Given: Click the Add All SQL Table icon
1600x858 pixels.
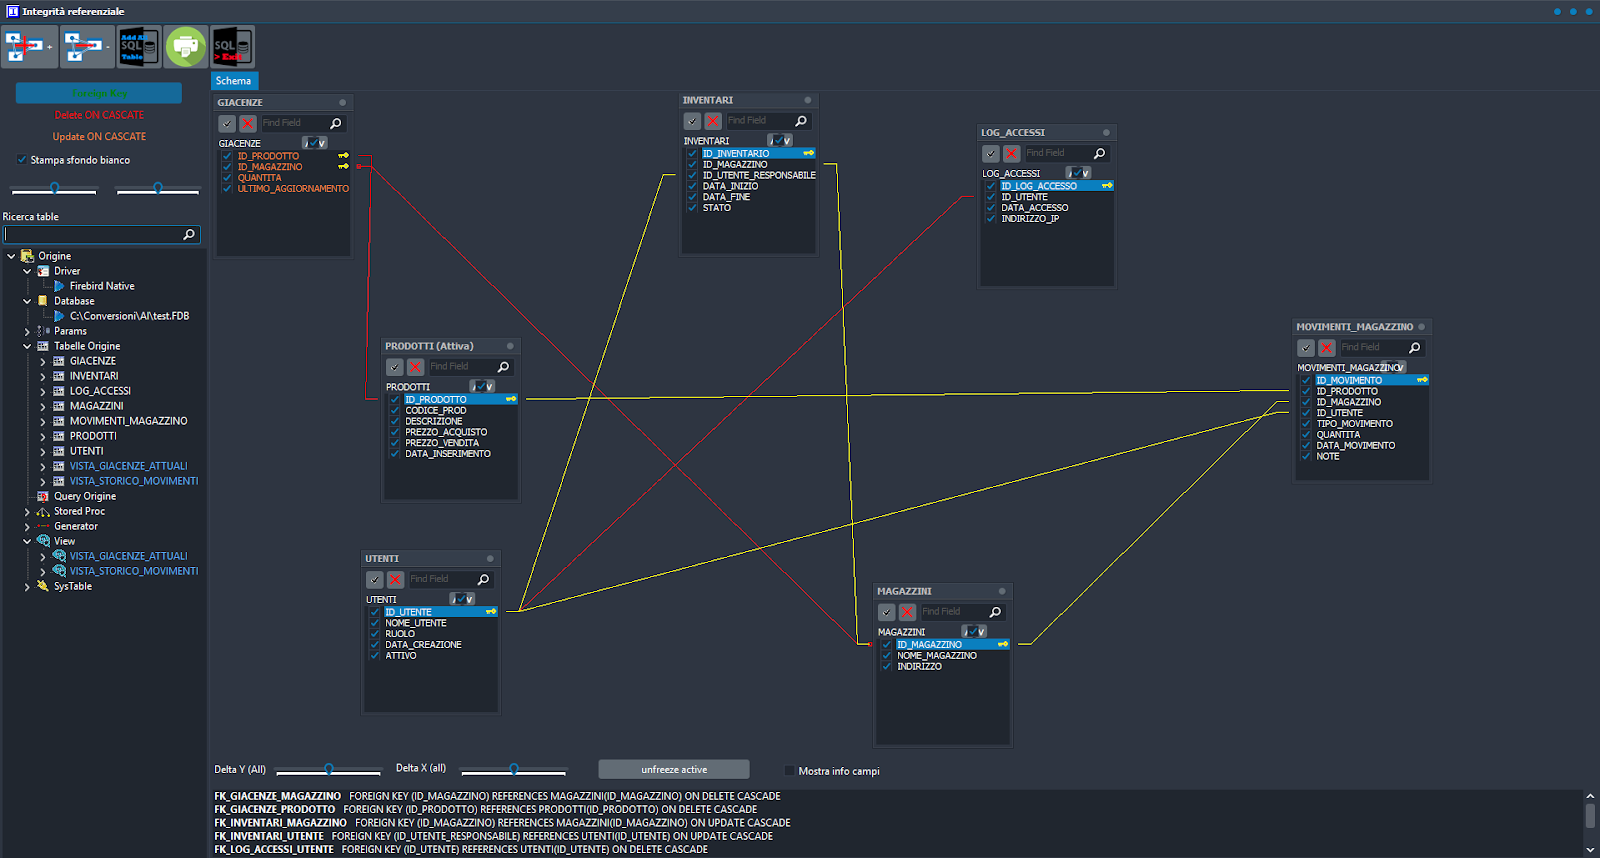Looking at the screenshot, I should pyautogui.click(x=138, y=46).
